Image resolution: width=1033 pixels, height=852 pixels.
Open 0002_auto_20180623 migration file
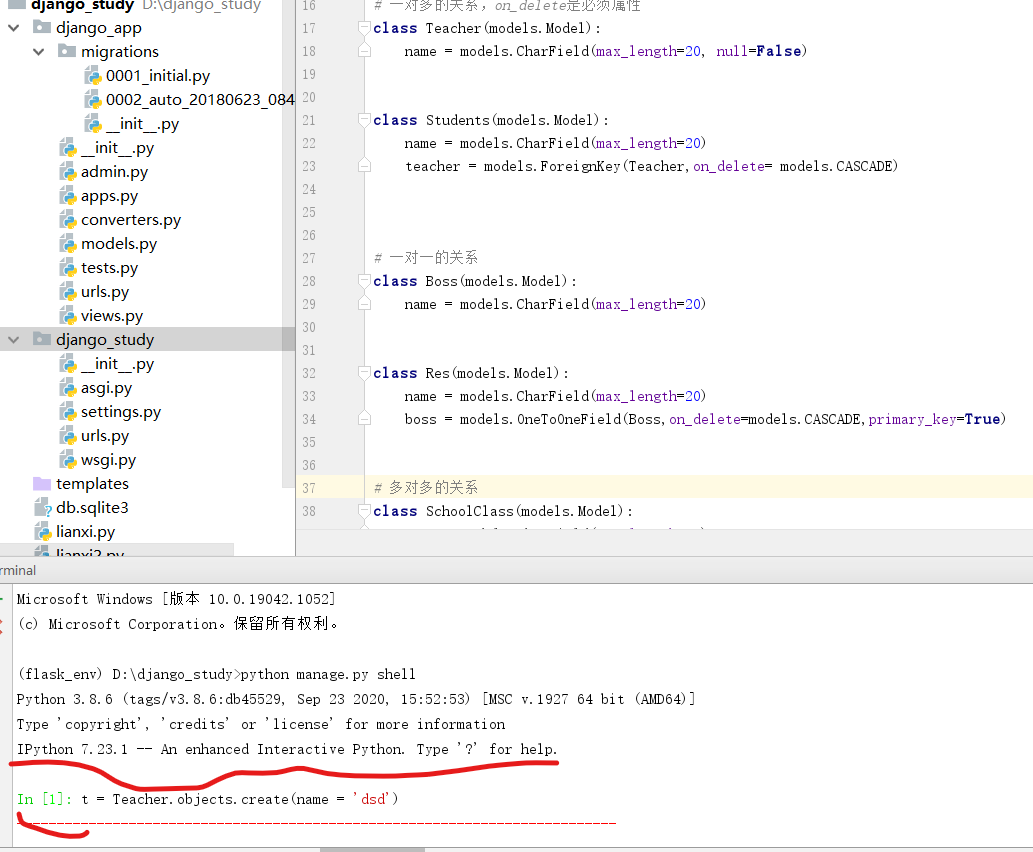click(x=200, y=99)
